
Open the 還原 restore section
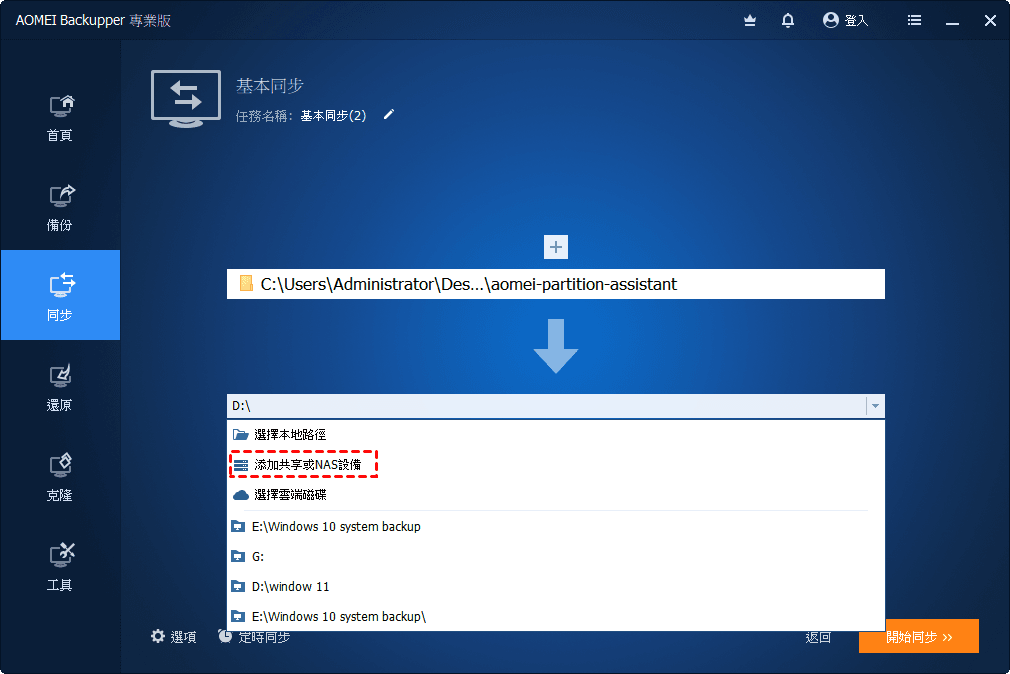[x=60, y=387]
